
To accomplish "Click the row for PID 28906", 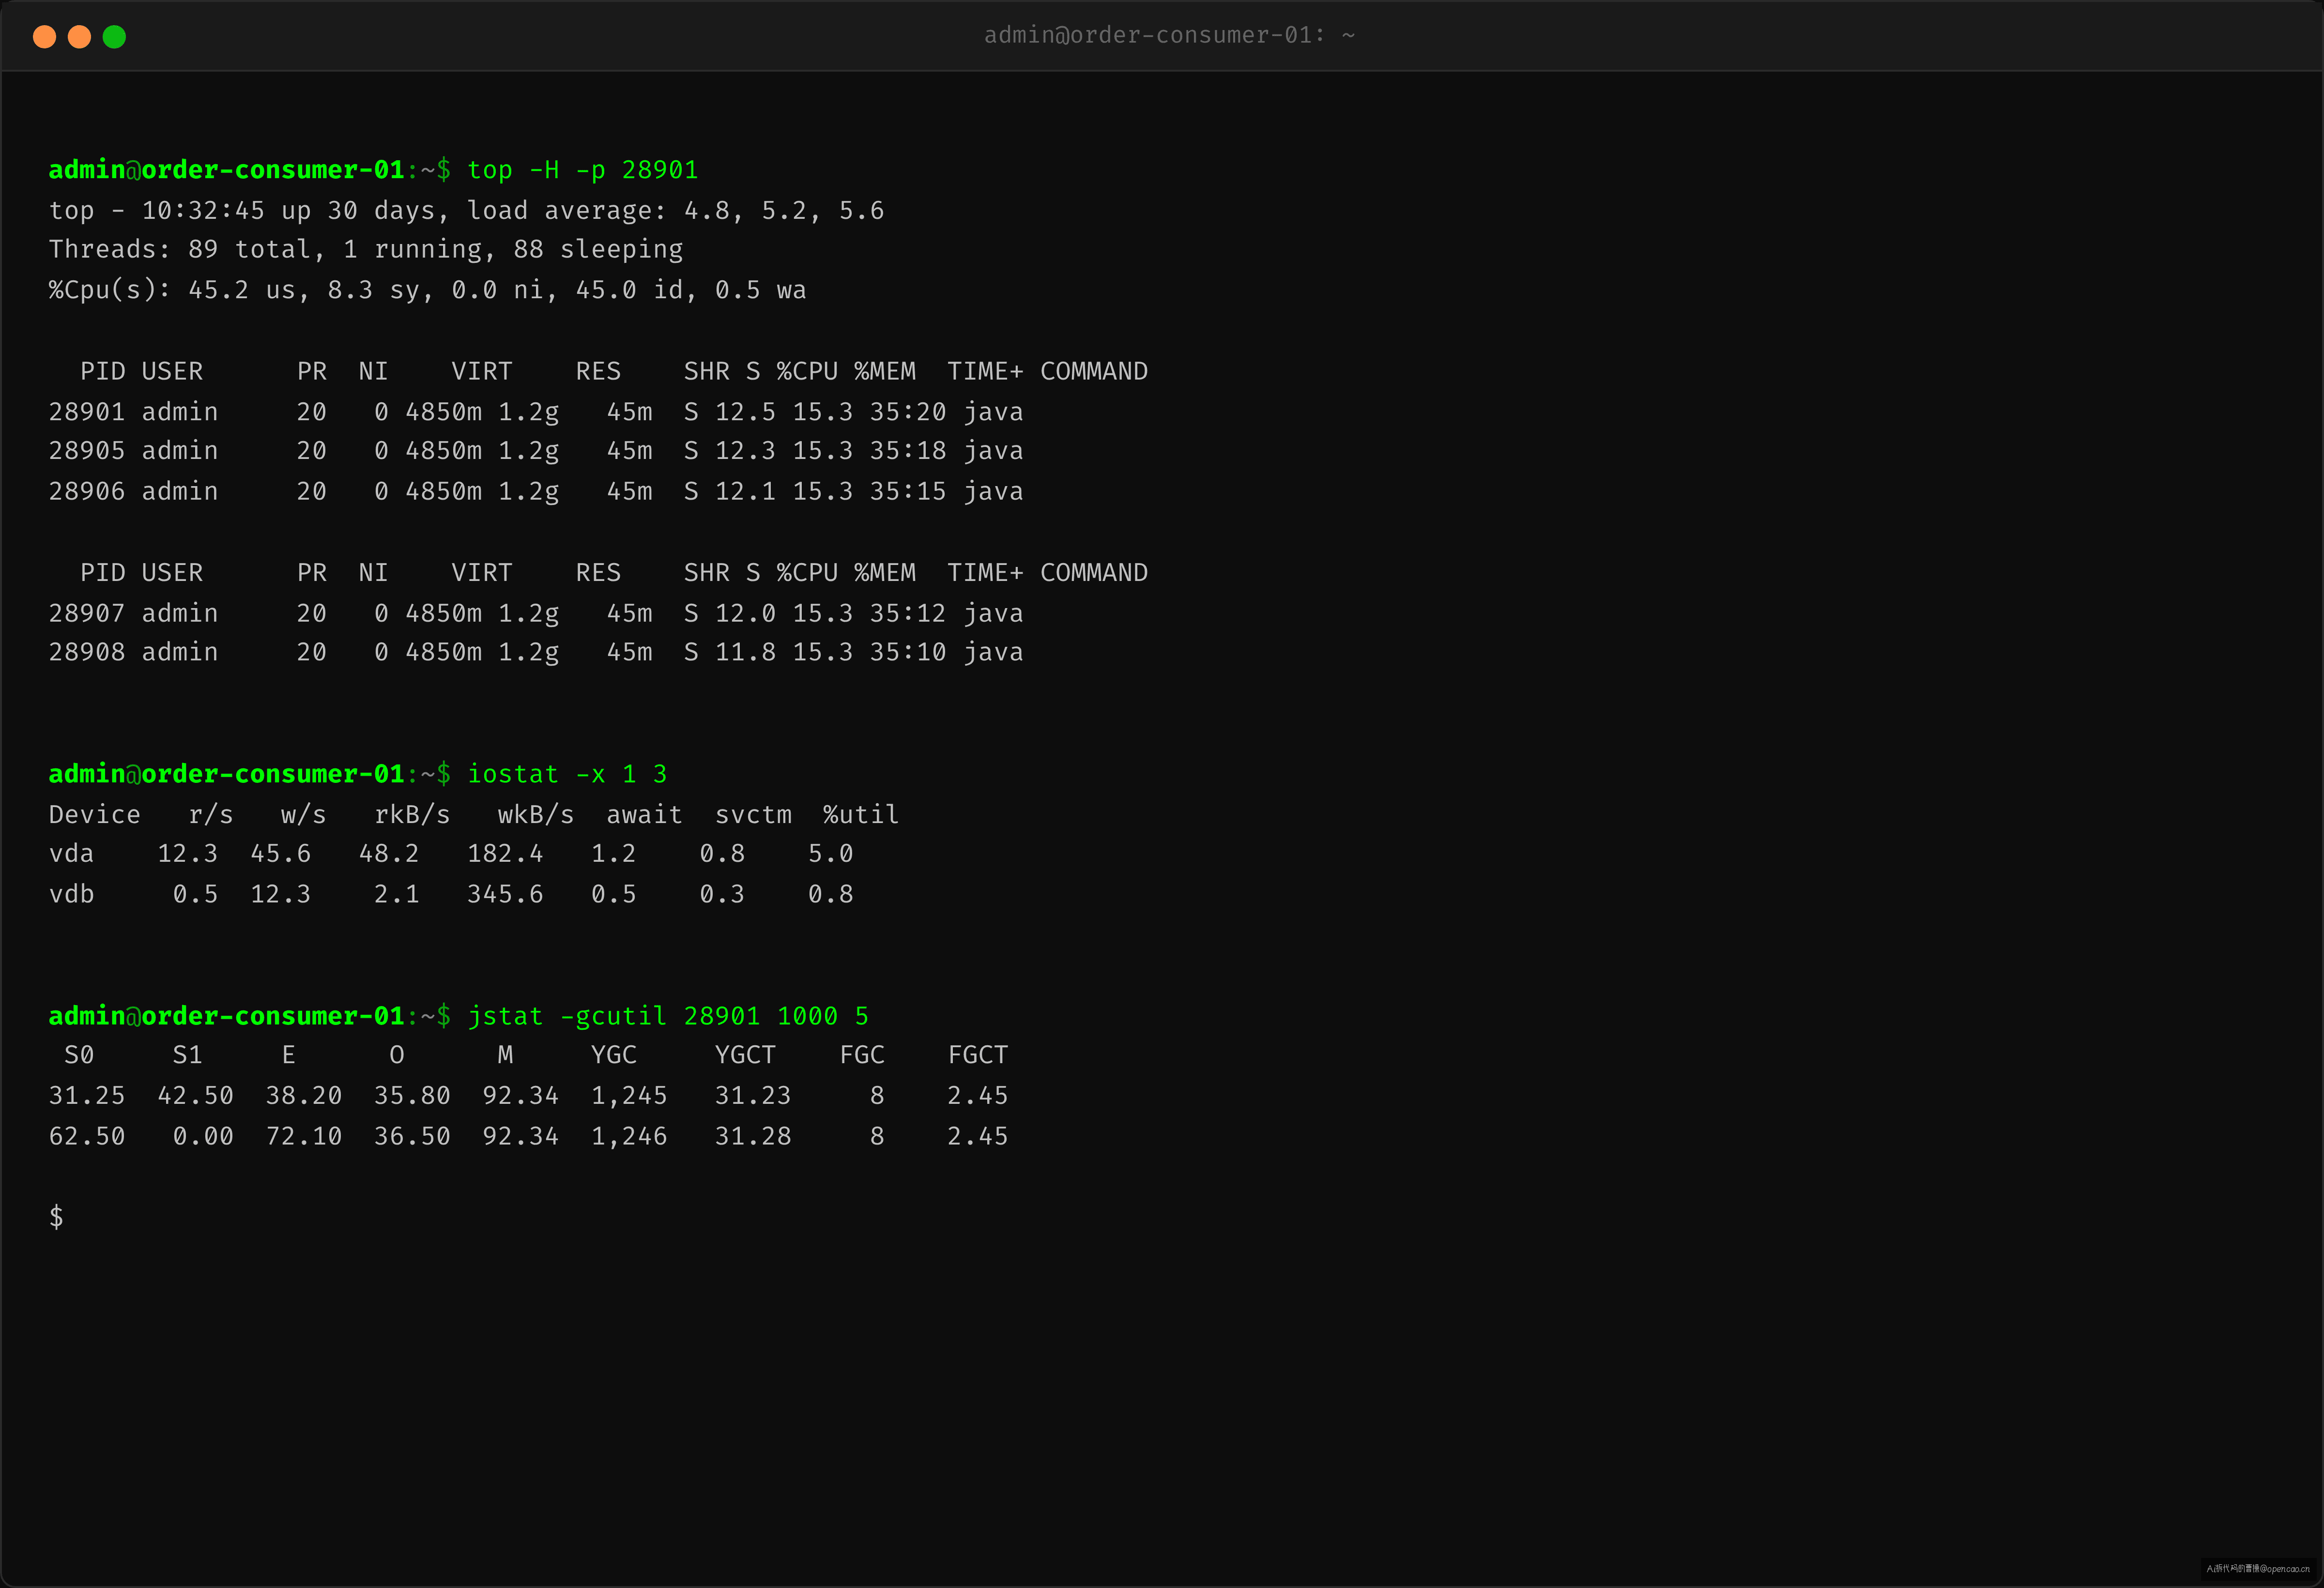I will tap(536, 492).
